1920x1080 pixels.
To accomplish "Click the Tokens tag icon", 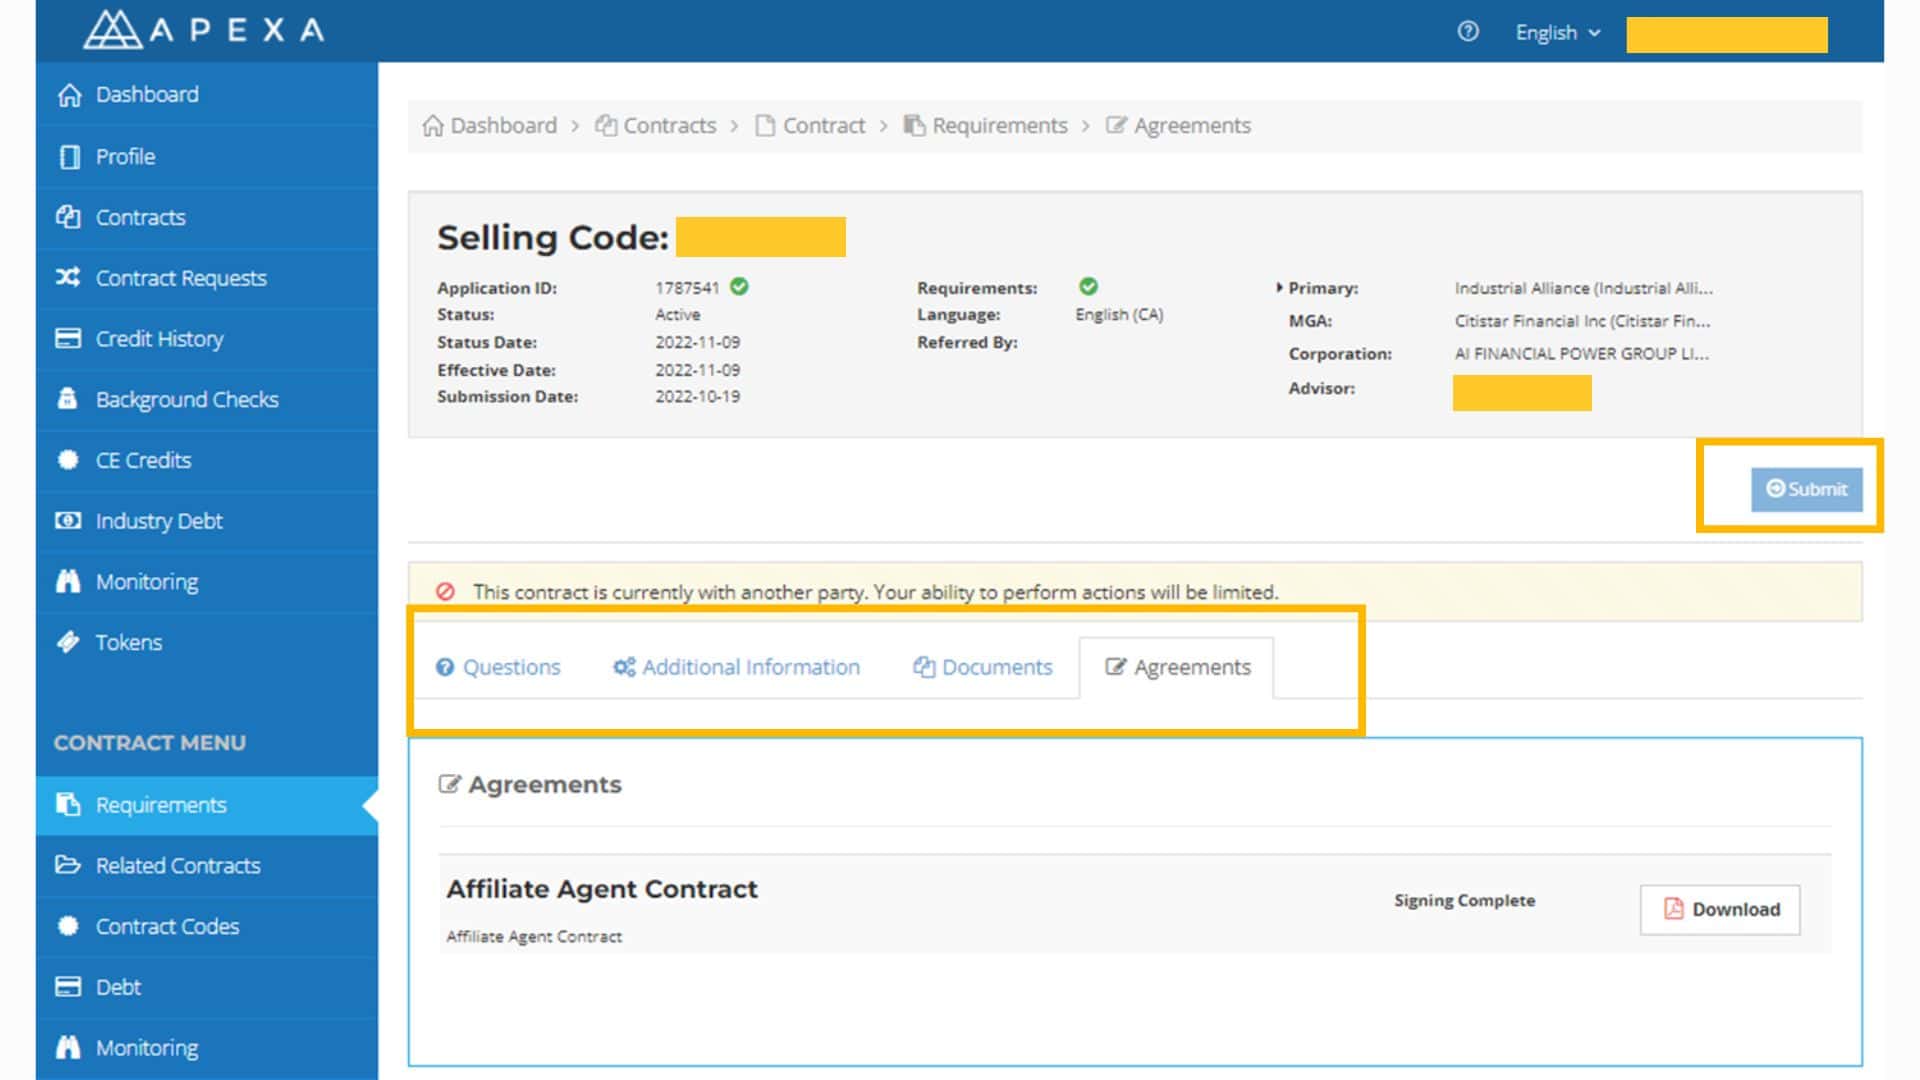I will click(x=68, y=642).
